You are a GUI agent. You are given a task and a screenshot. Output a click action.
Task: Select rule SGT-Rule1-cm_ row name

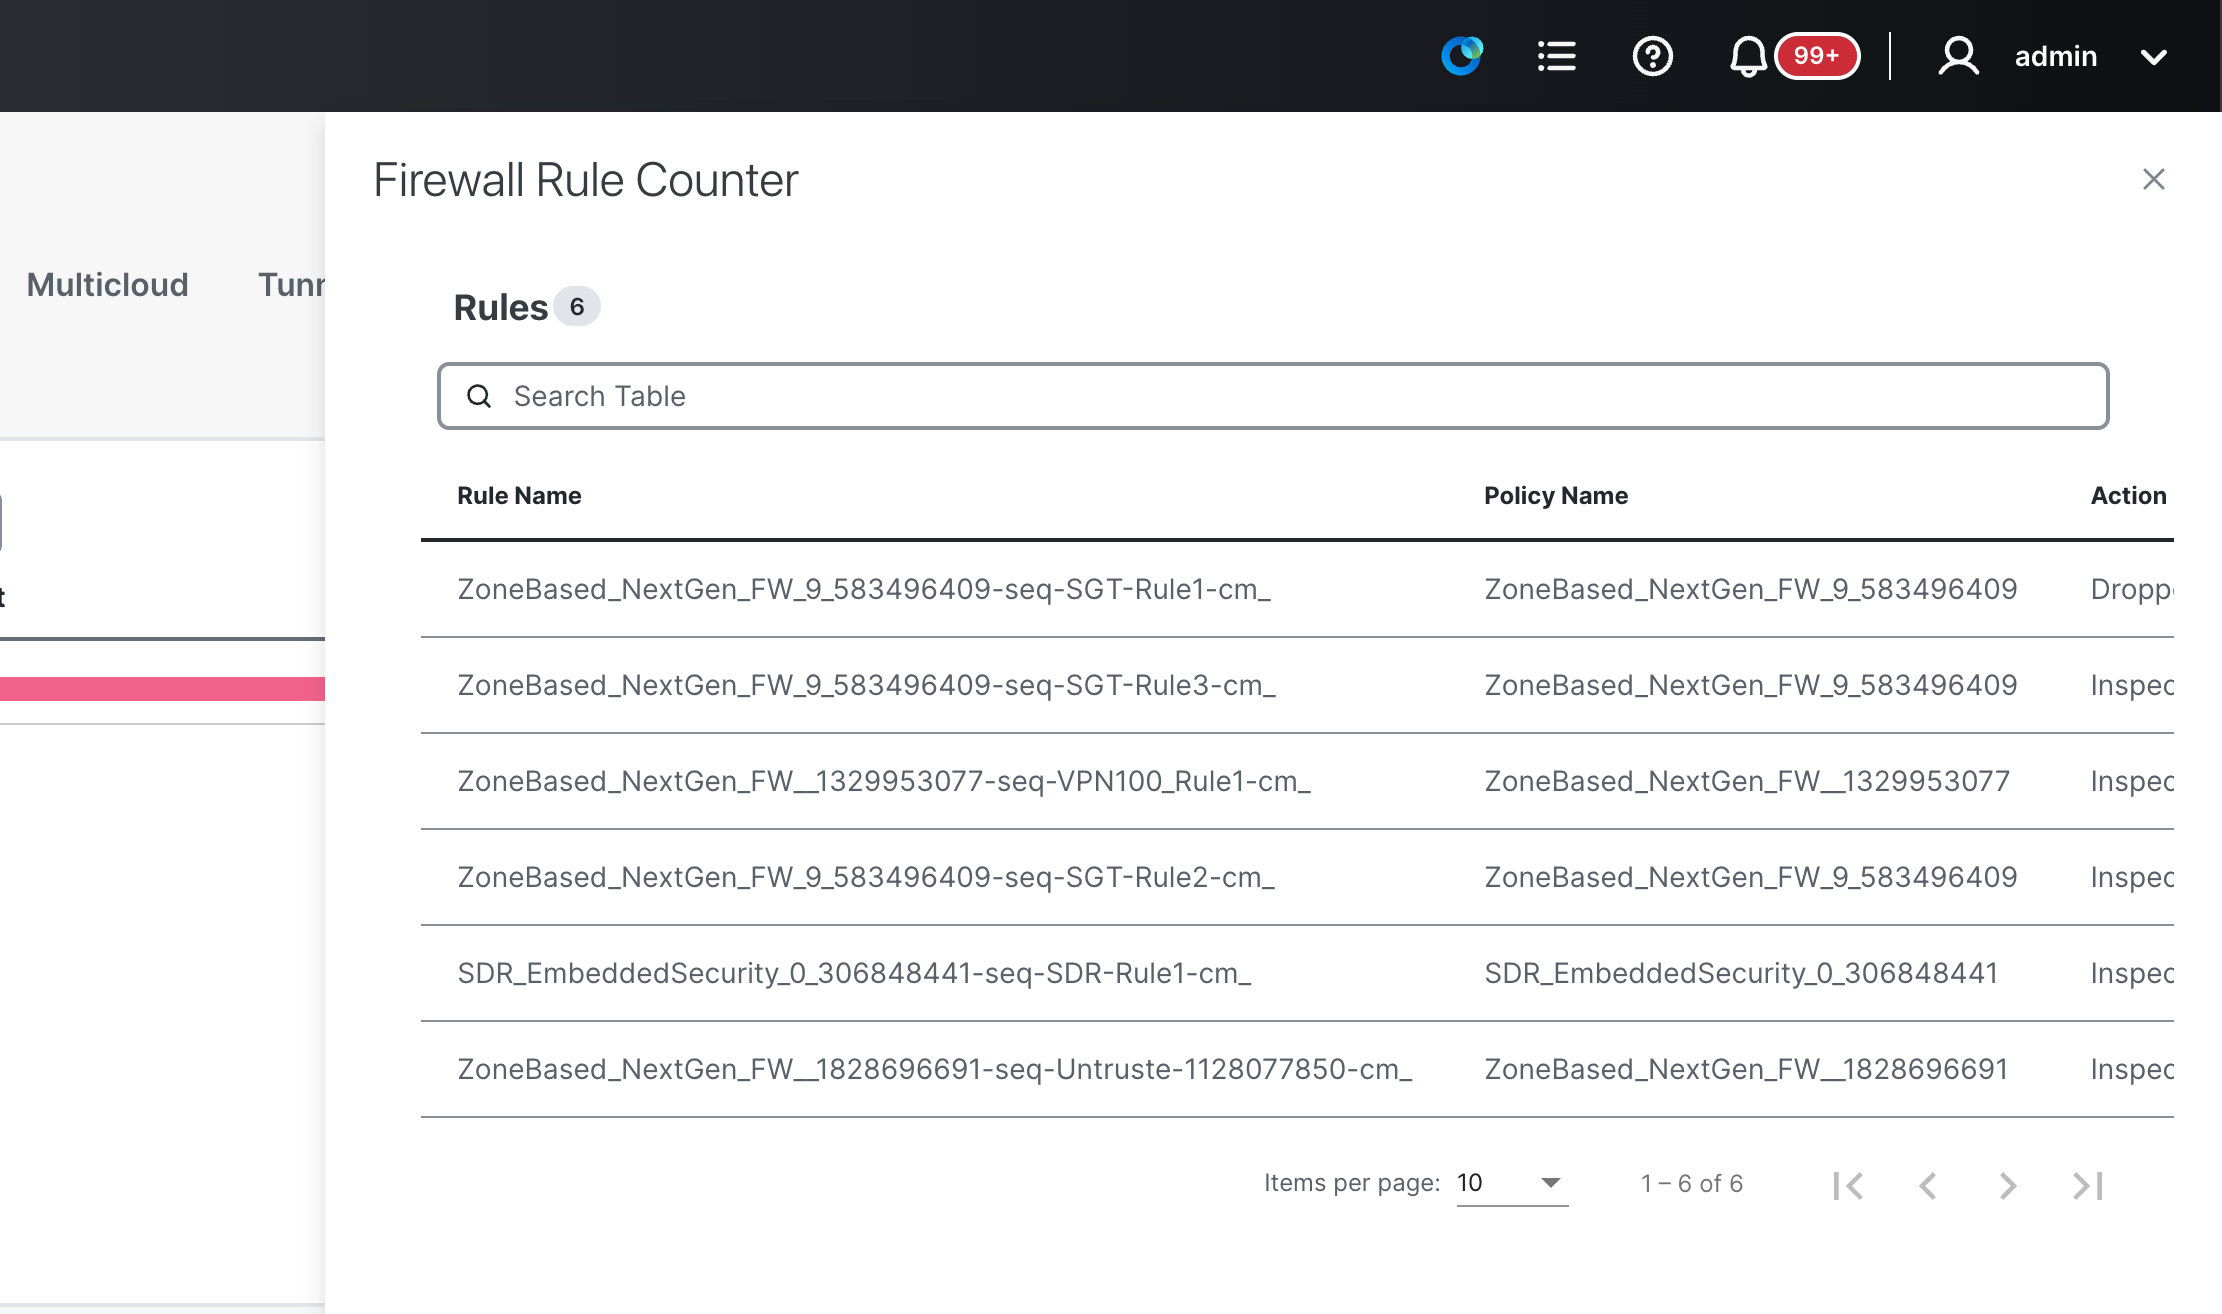click(864, 589)
